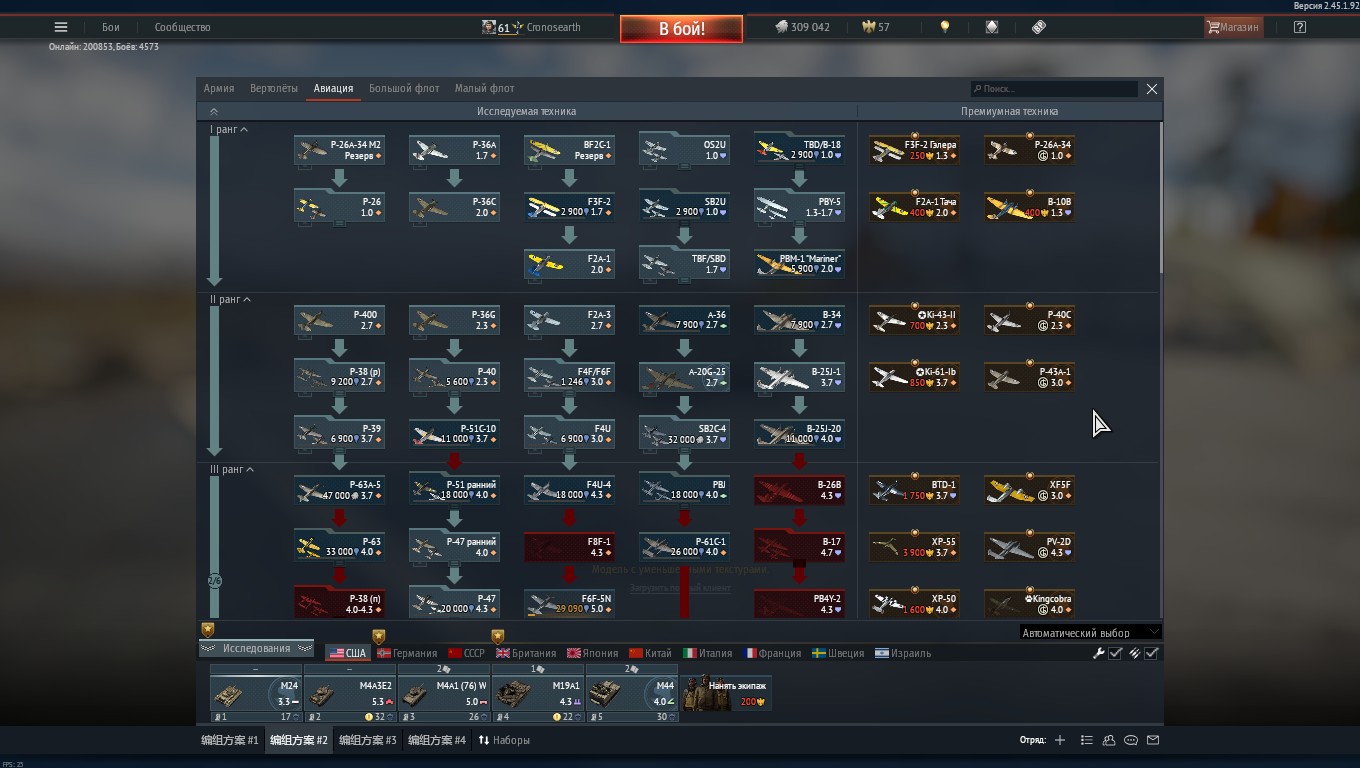Switch to the Малый флот tab

point(484,88)
